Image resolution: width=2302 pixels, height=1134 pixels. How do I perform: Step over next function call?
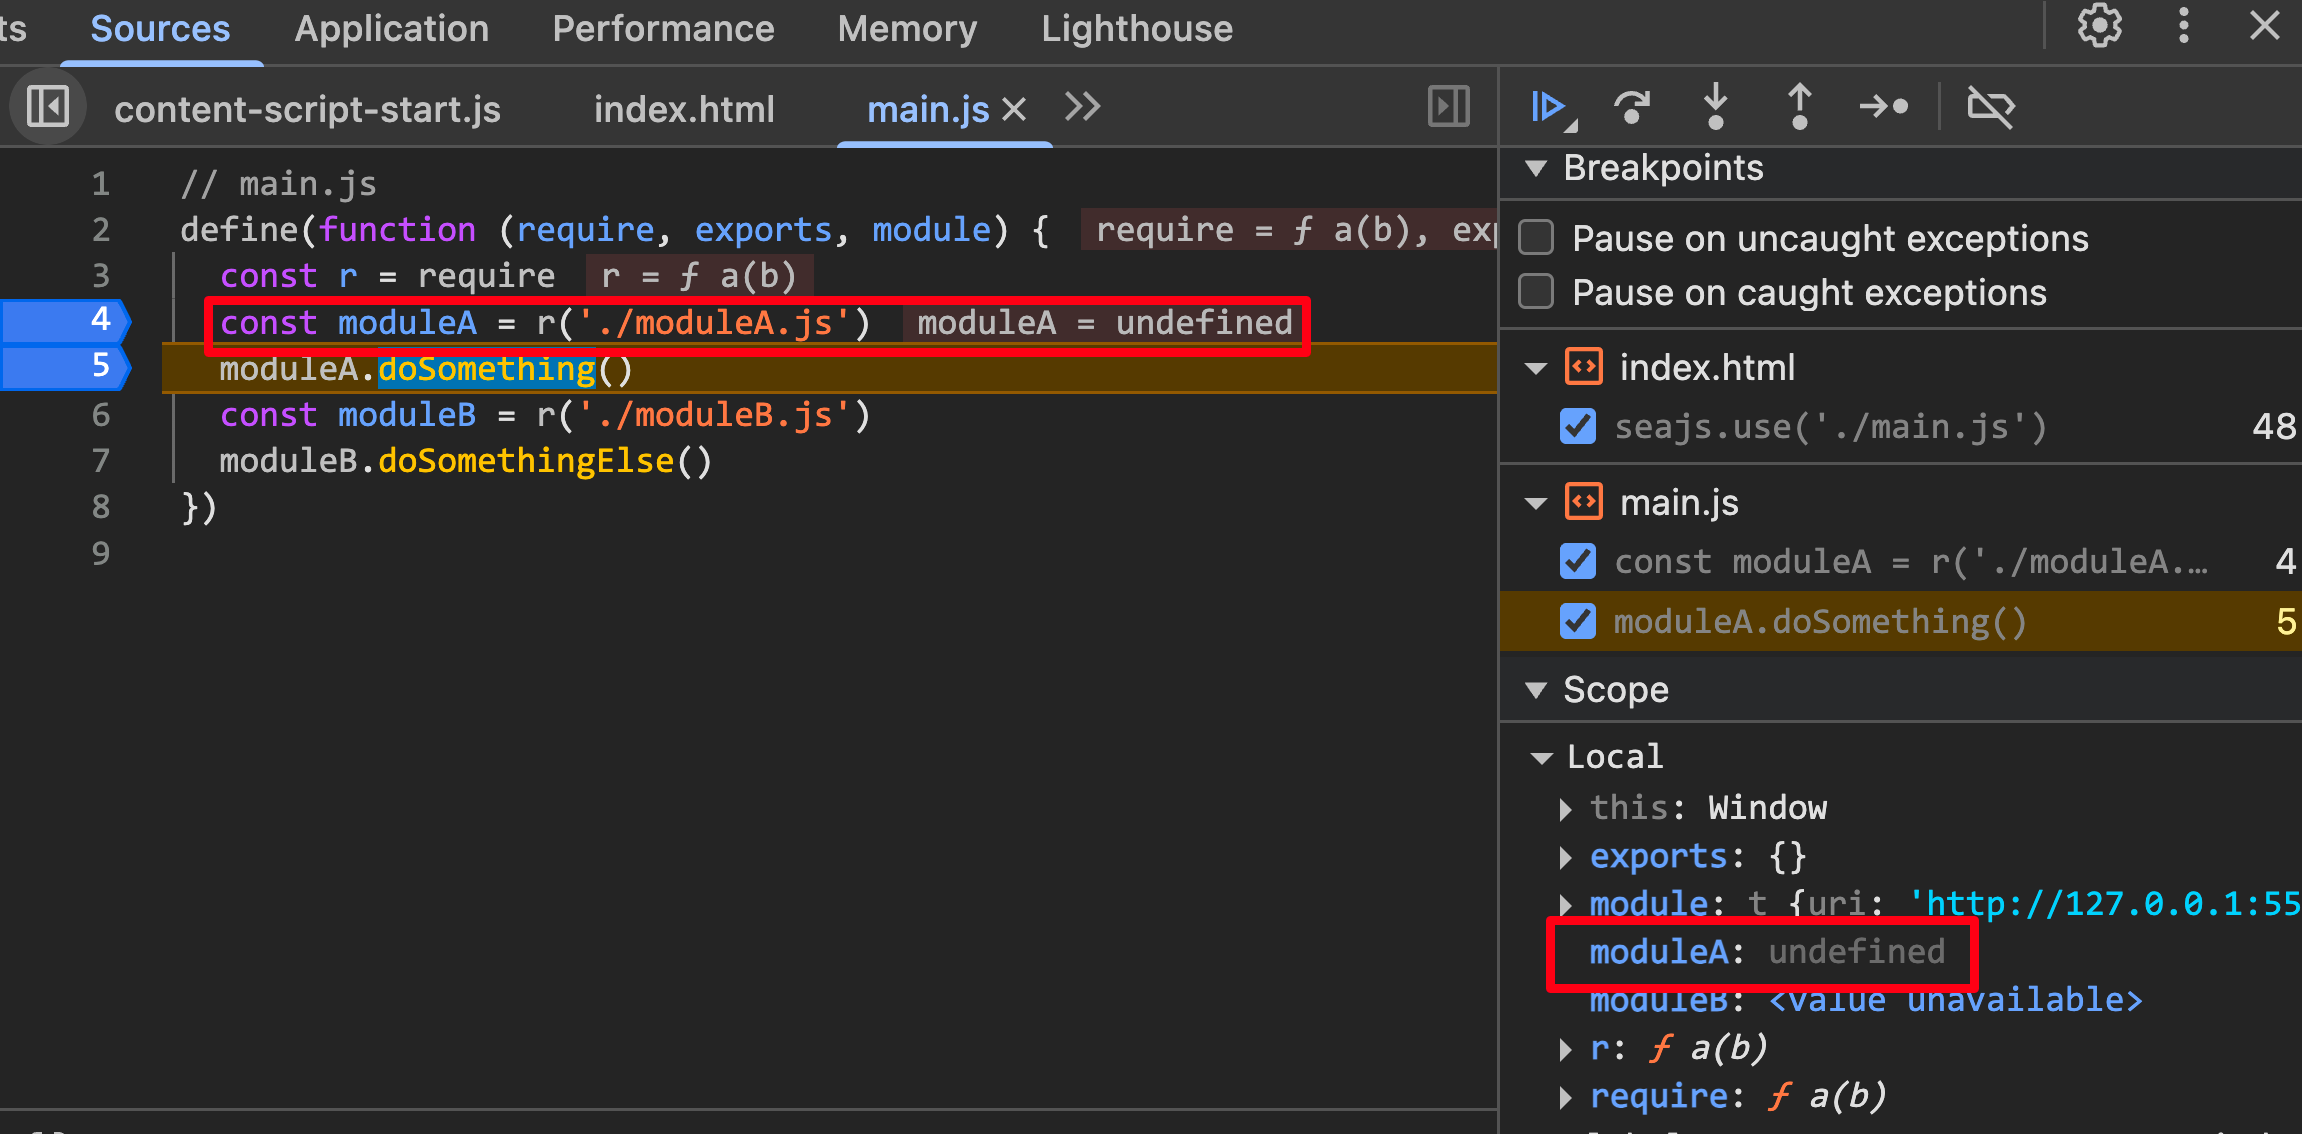coord(1631,107)
